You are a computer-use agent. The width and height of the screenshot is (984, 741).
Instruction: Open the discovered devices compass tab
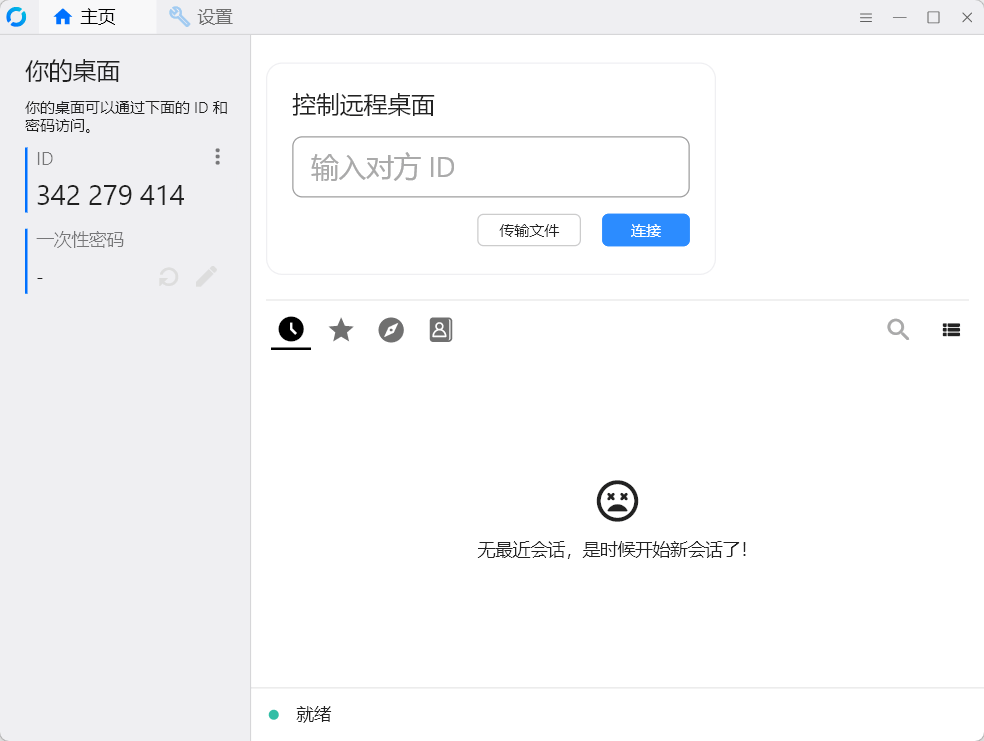click(x=391, y=330)
